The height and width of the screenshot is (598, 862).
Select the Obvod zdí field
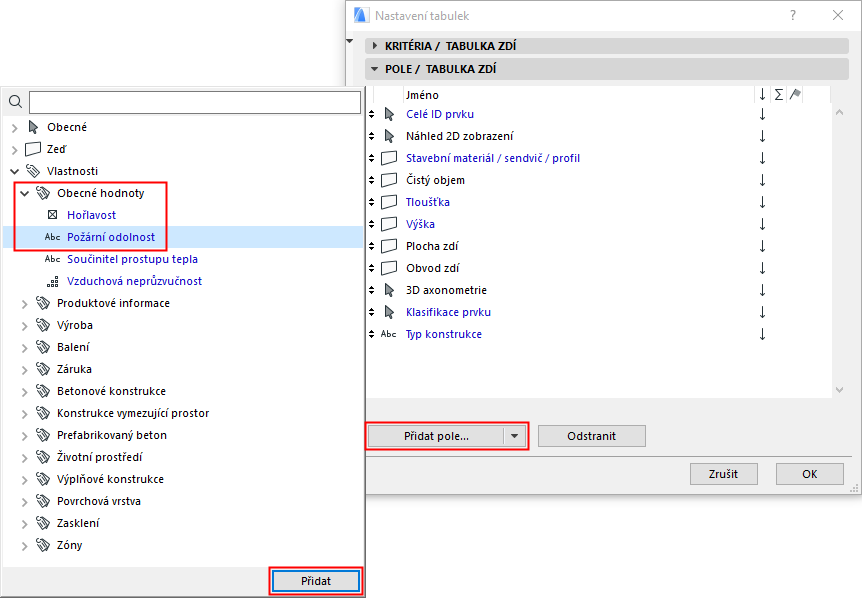coord(433,268)
